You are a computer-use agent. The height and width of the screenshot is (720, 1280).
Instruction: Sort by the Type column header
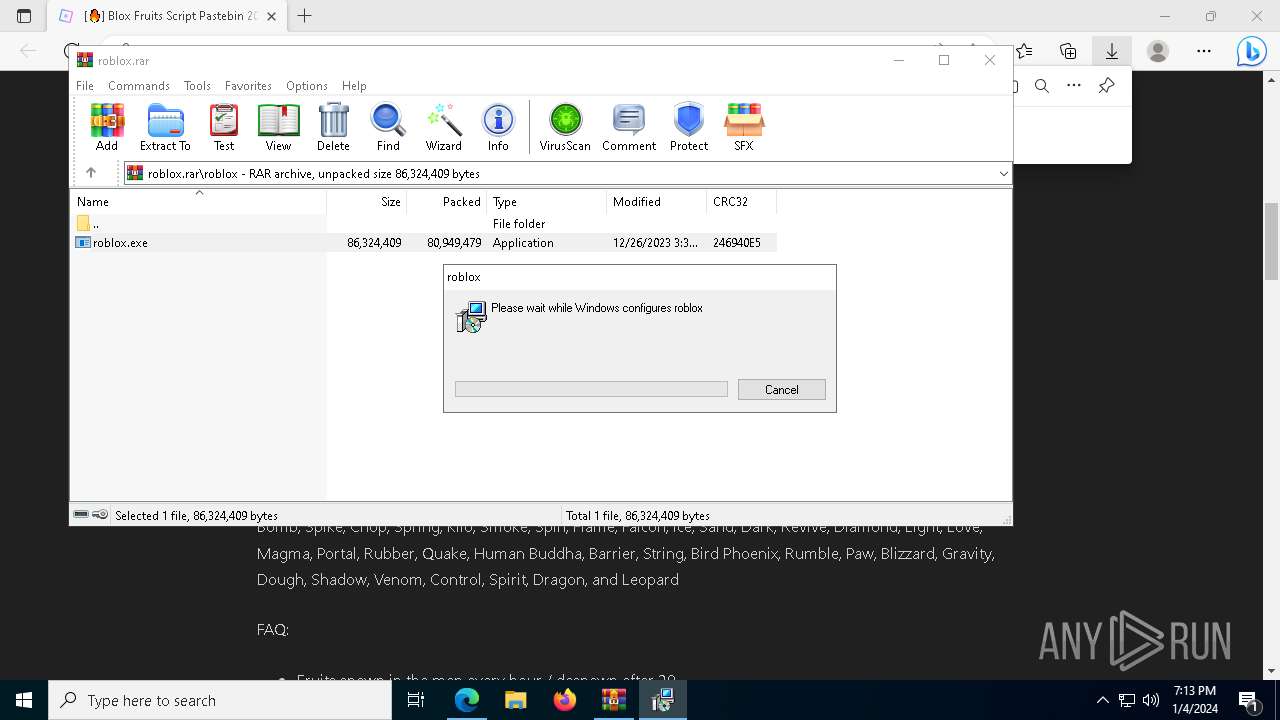(x=547, y=202)
